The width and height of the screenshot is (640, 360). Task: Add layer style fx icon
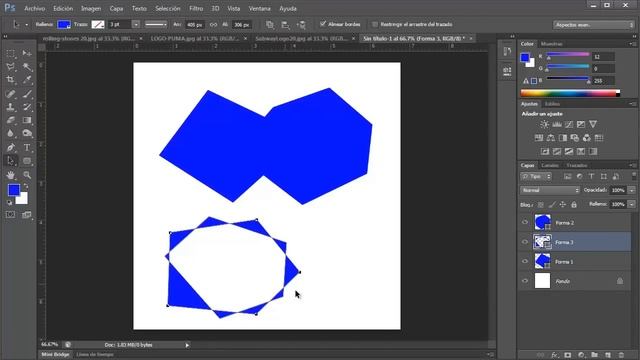coord(554,355)
